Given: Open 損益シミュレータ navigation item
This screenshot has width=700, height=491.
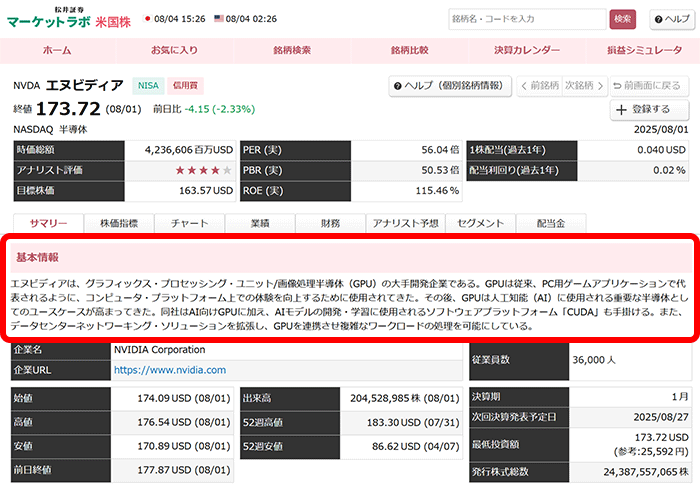Looking at the screenshot, I should (x=644, y=50).
